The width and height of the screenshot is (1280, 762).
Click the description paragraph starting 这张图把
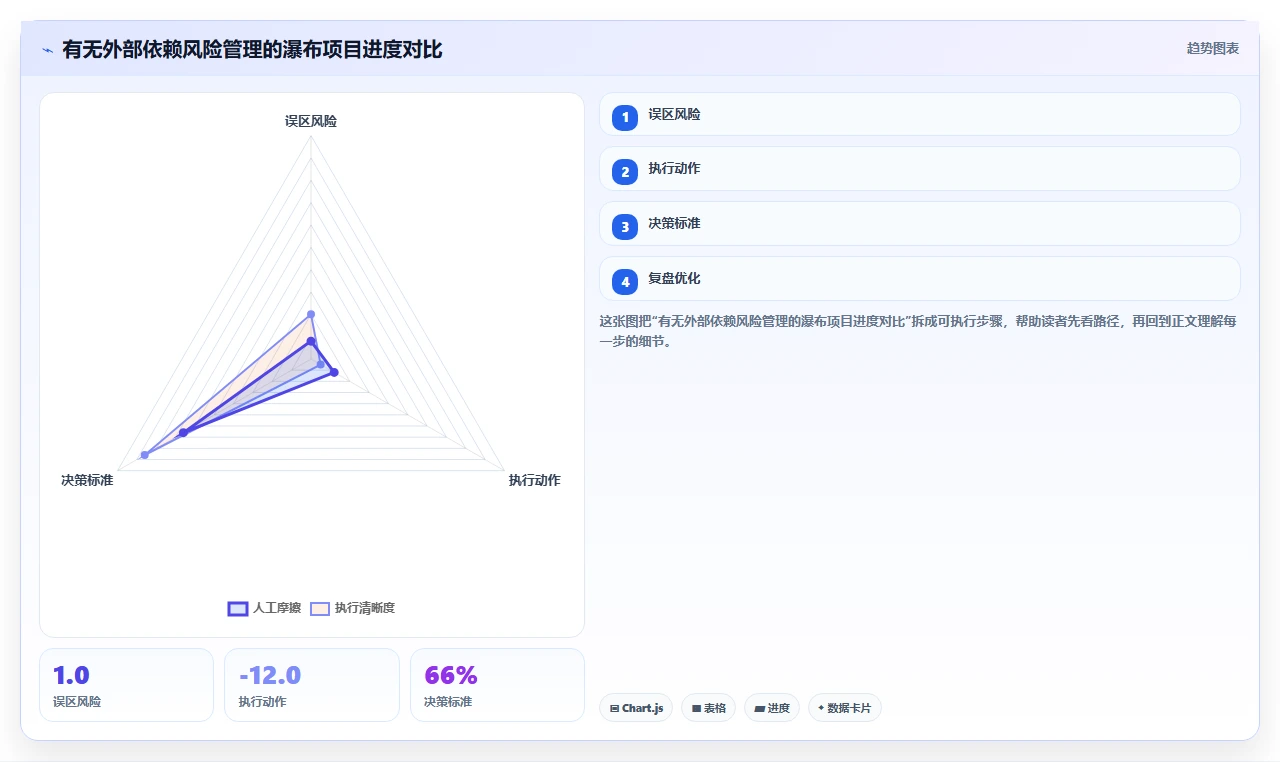point(918,331)
